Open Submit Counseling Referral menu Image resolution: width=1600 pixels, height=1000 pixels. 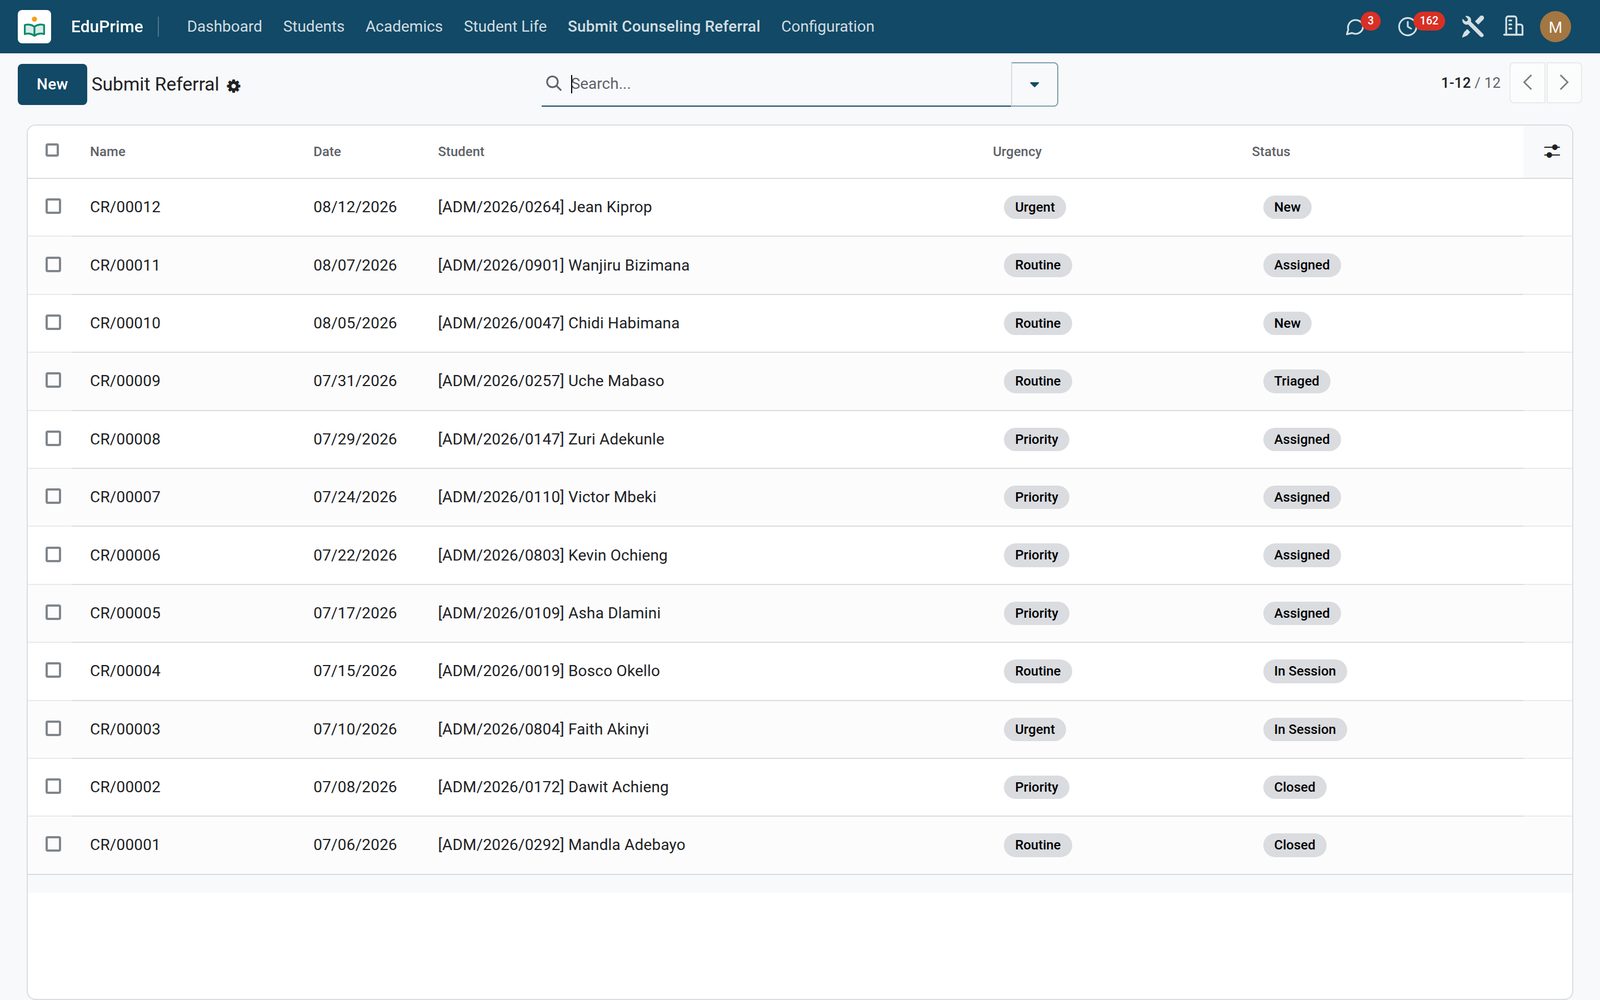coord(664,27)
